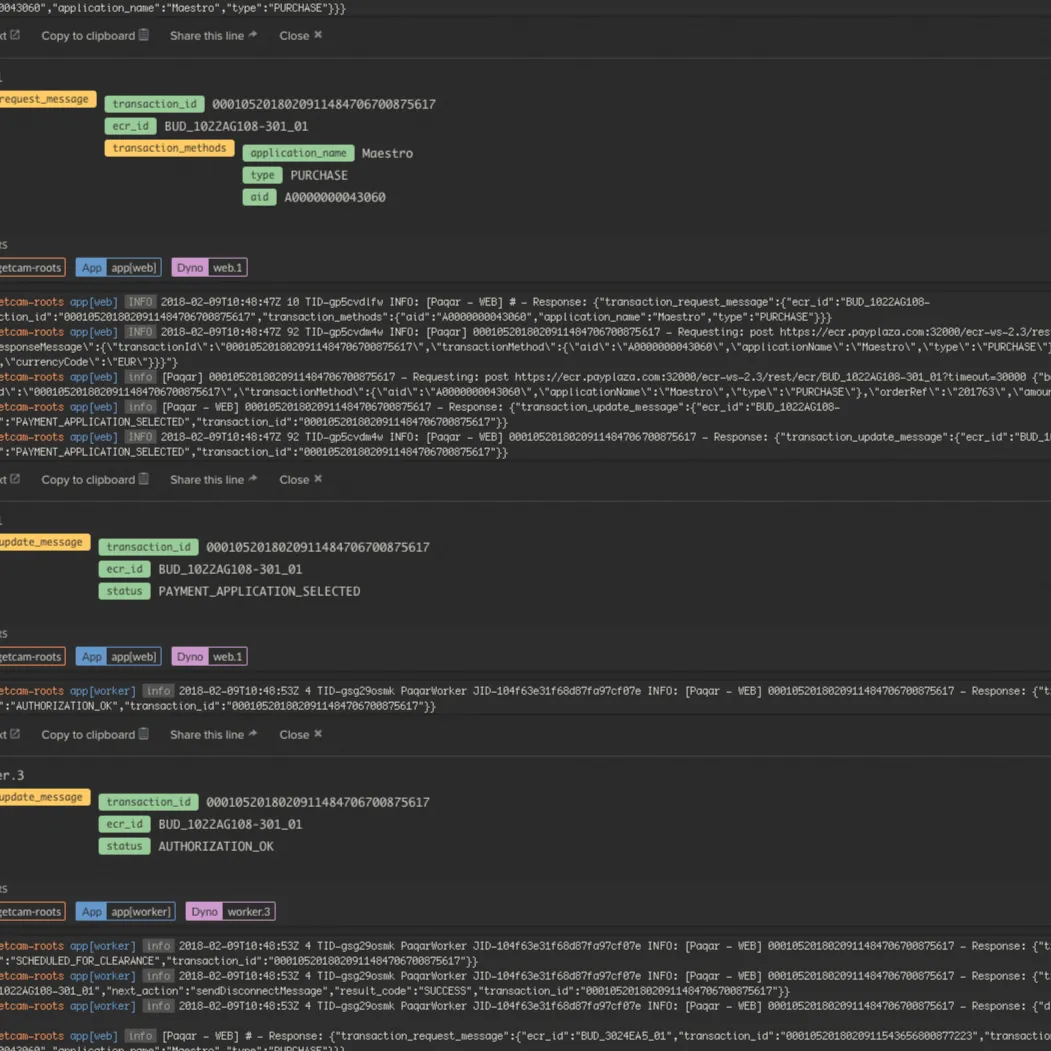Select the application_name tag beside Maestro
The width and height of the screenshot is (1051, 1051).
(298, 153)
